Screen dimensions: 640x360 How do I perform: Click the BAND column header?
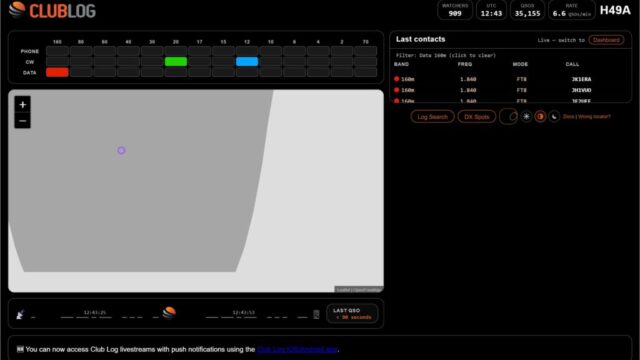point(401,64)
